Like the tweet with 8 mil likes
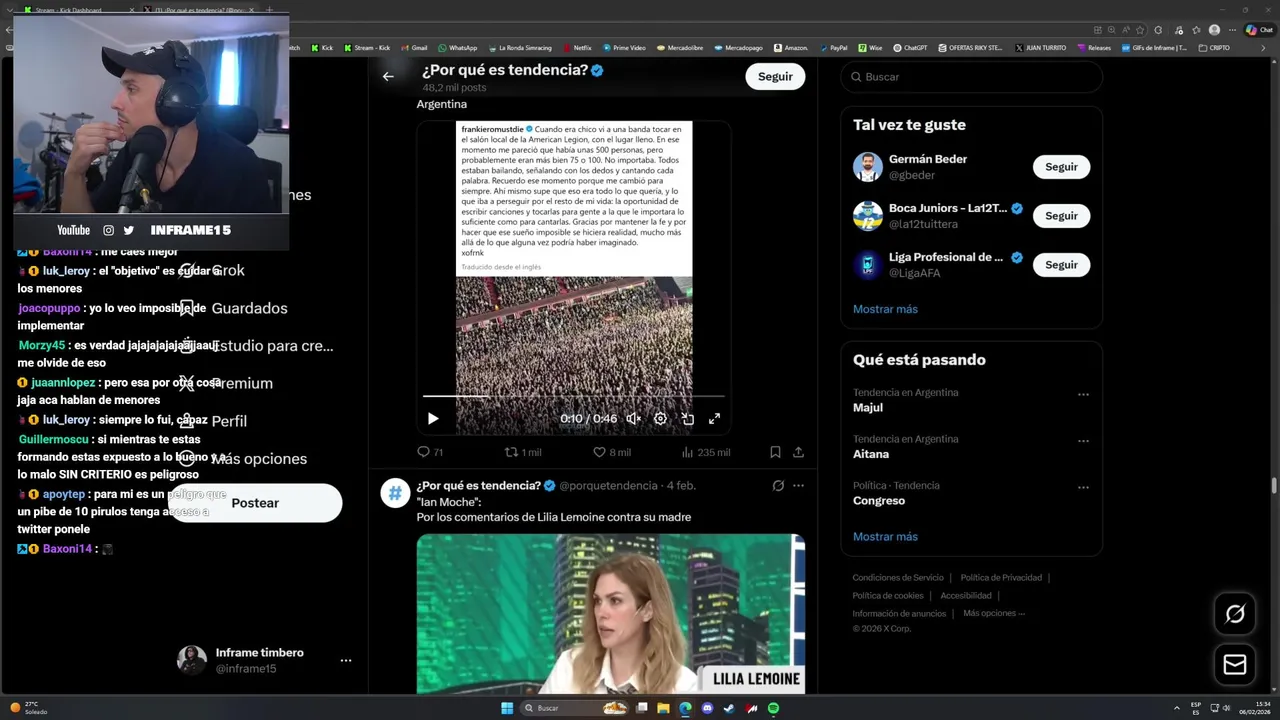The image size is (1280, 720). coord(612,452)
